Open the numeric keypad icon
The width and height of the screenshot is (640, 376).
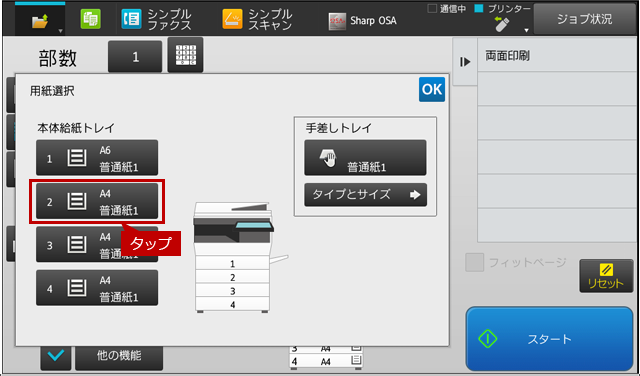pyautogui.click(x=185, y=55)
